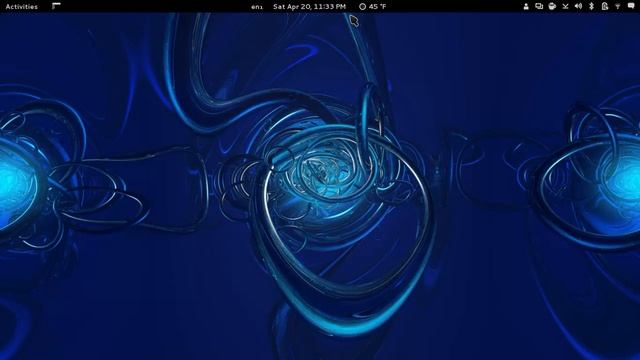Toggle the caffeine coffee cup icon
The image size is (640, 360).
click(552, 7)
